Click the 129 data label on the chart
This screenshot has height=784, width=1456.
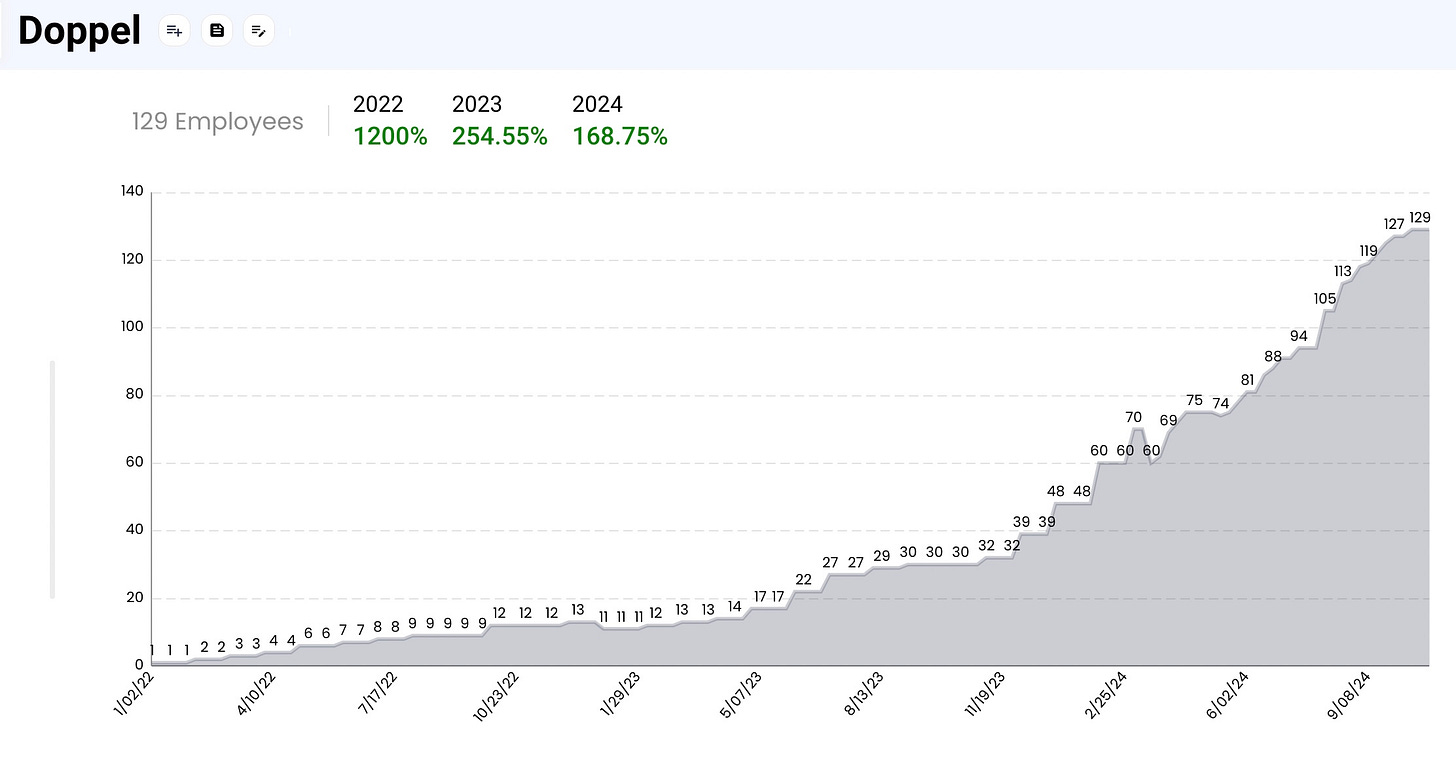(x=1419, y=217)
